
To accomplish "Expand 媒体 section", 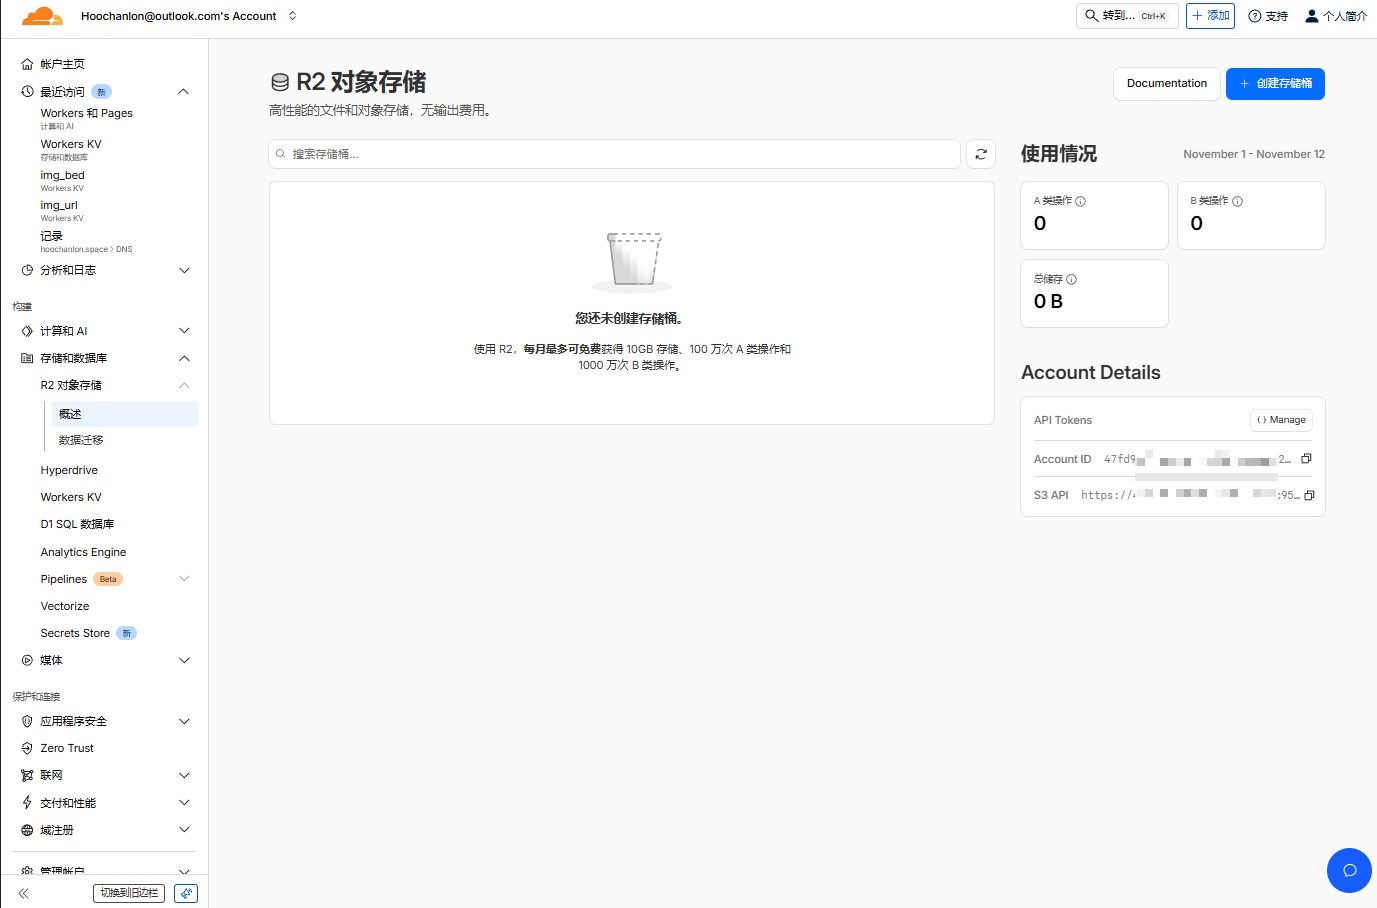I will click(x=184, y=660).
